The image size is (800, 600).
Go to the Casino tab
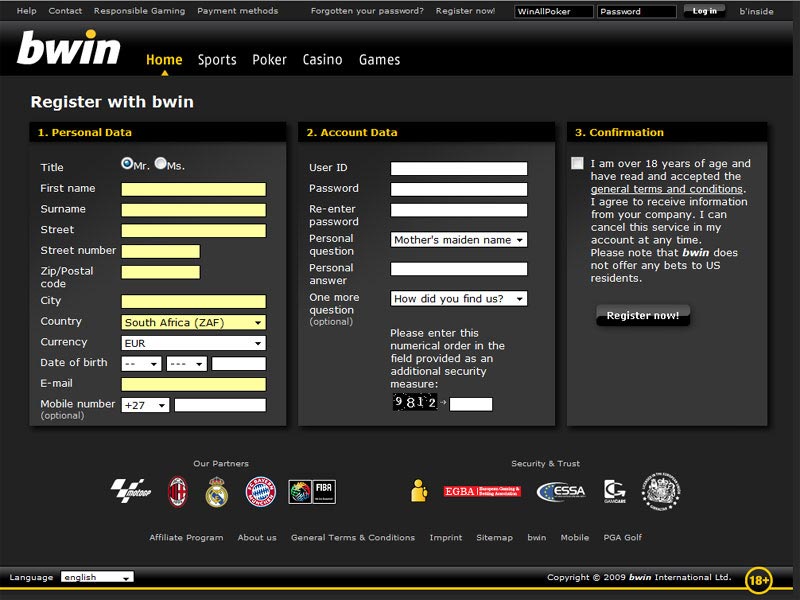click(x=322, y=60)
